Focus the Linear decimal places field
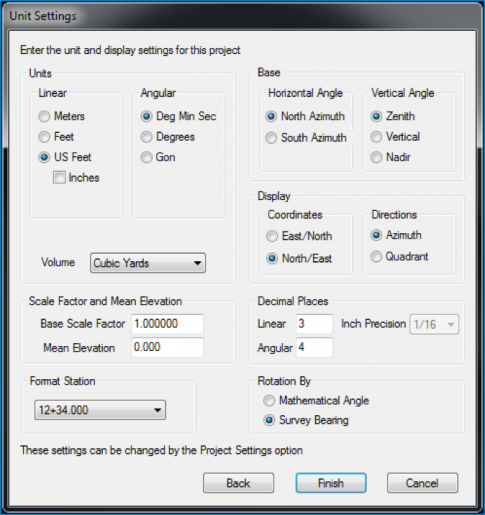Image resolution: width=485 pixels, height=515 pixels. [314, 324]
